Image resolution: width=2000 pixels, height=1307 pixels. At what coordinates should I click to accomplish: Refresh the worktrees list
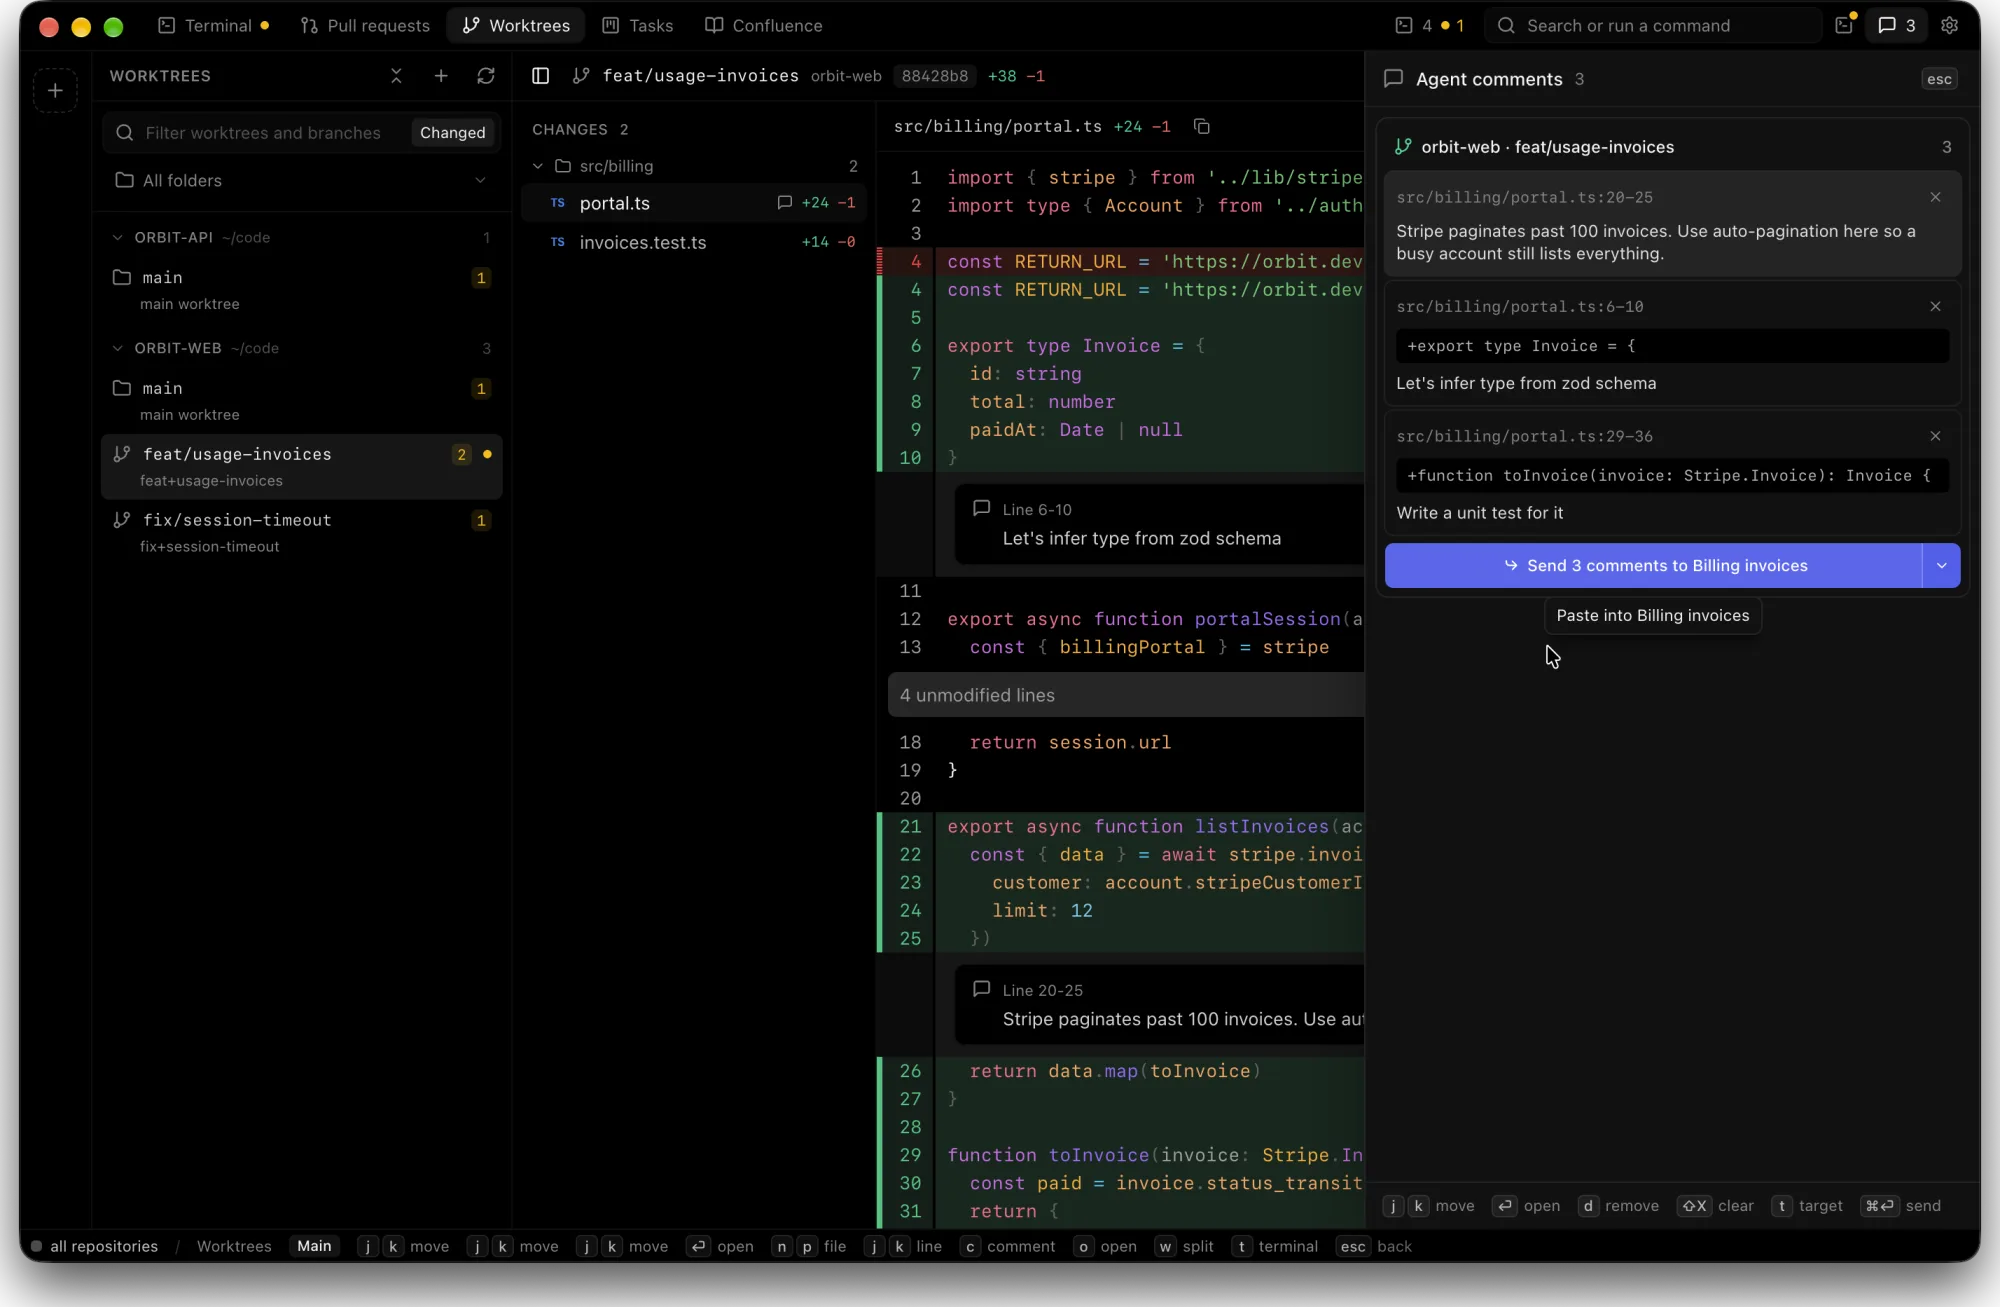[486, 76]
